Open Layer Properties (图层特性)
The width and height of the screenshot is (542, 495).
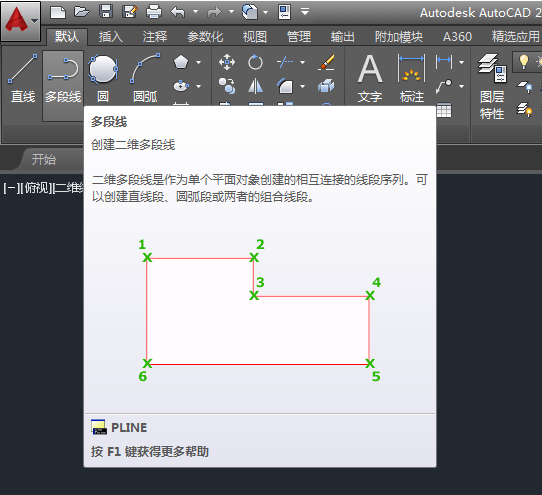click(x=492, y=86)
